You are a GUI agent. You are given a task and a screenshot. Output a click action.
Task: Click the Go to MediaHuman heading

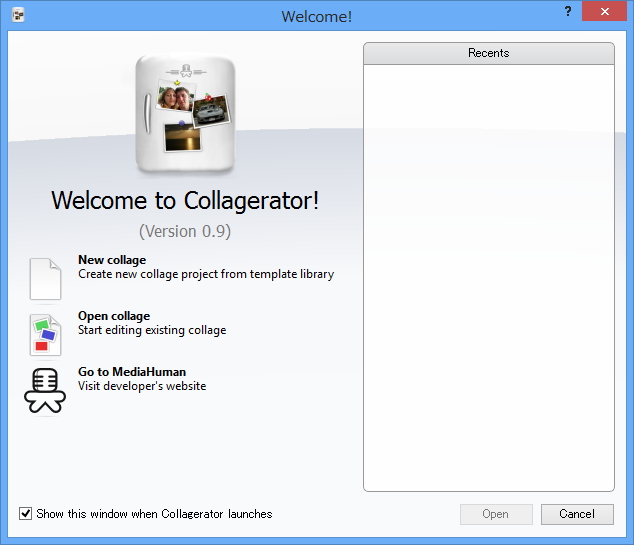click(132, 372)
